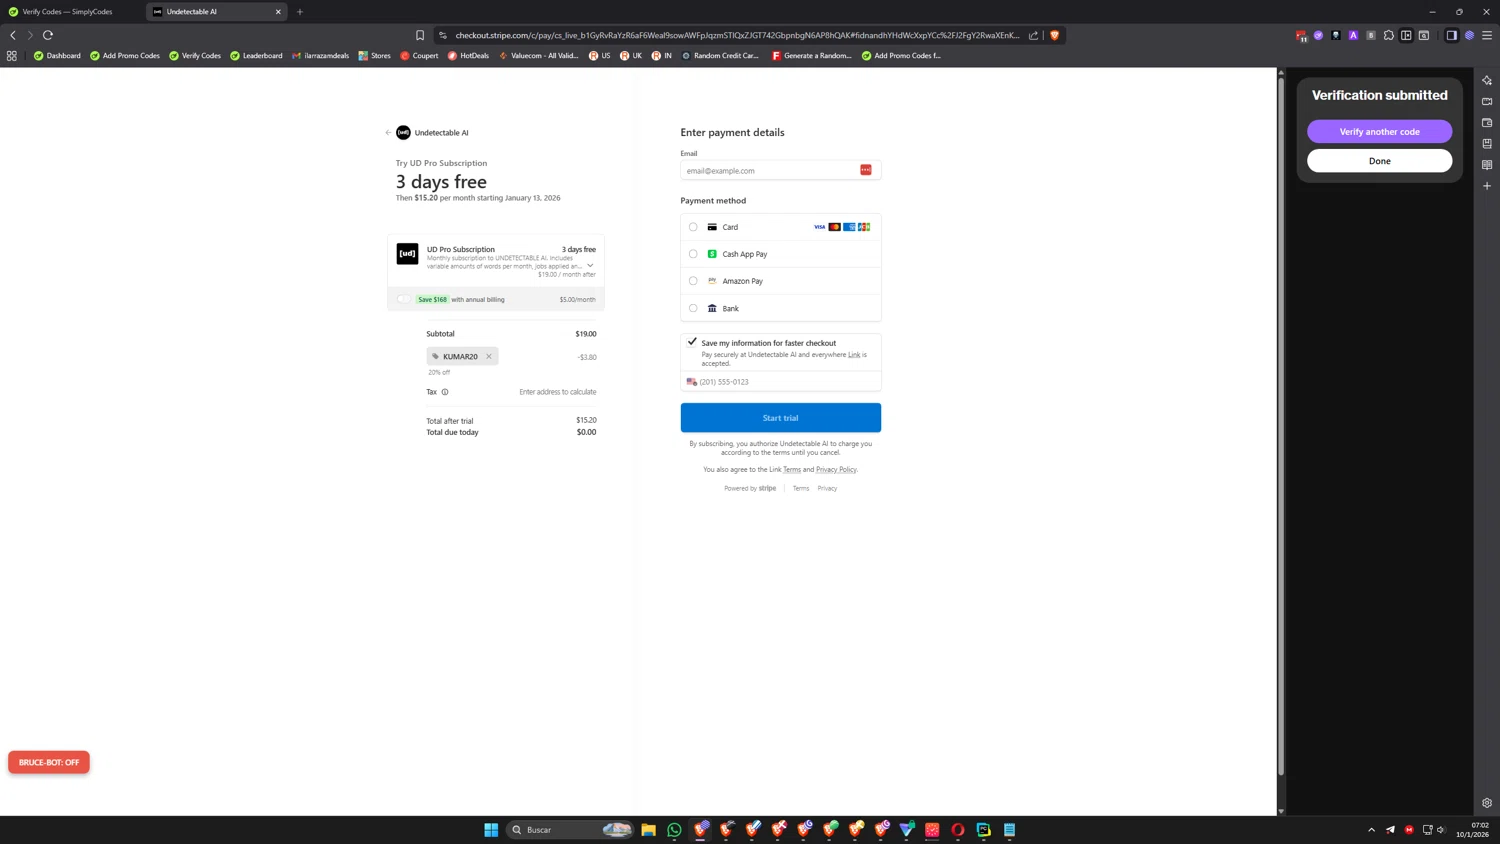
Task: Open a new browser tab
Action: tap(300, 12)
